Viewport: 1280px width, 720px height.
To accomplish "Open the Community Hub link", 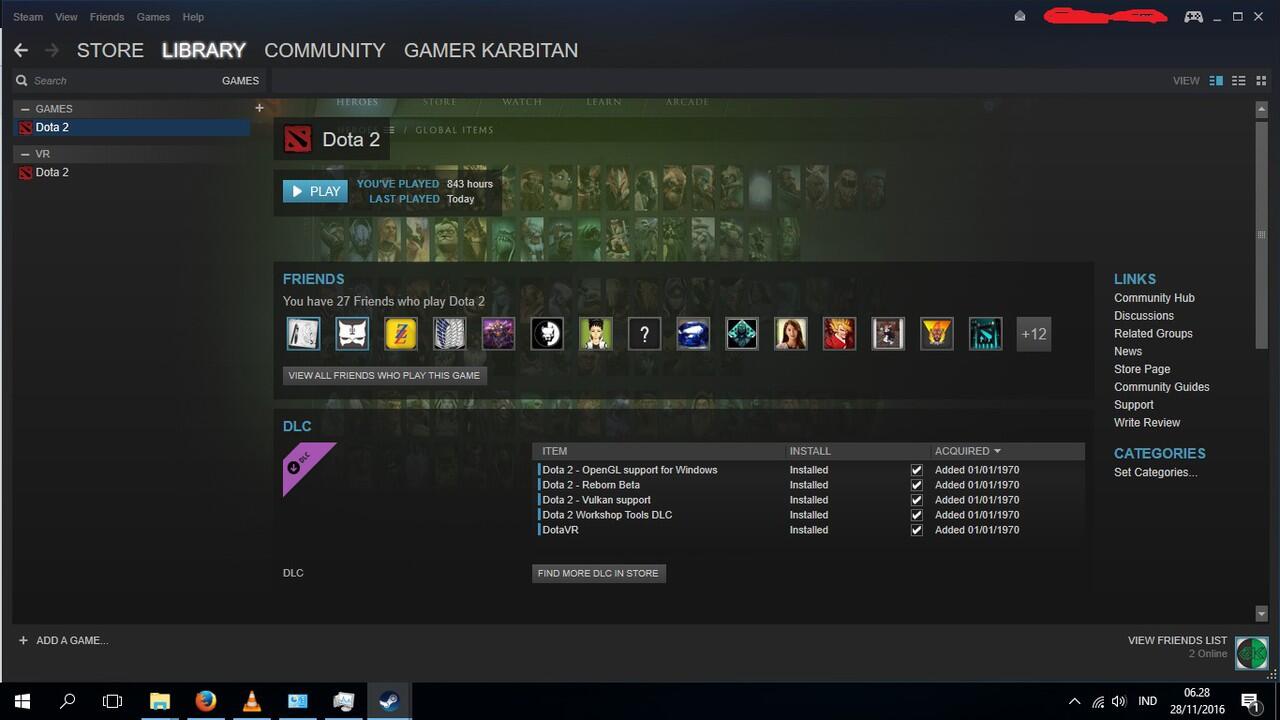I will point(1154,298).
